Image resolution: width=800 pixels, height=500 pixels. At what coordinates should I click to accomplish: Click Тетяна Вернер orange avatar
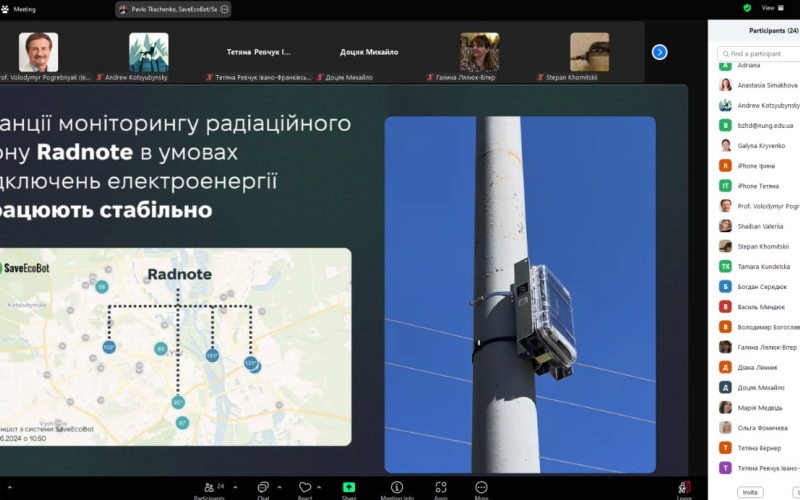[726, 448]
